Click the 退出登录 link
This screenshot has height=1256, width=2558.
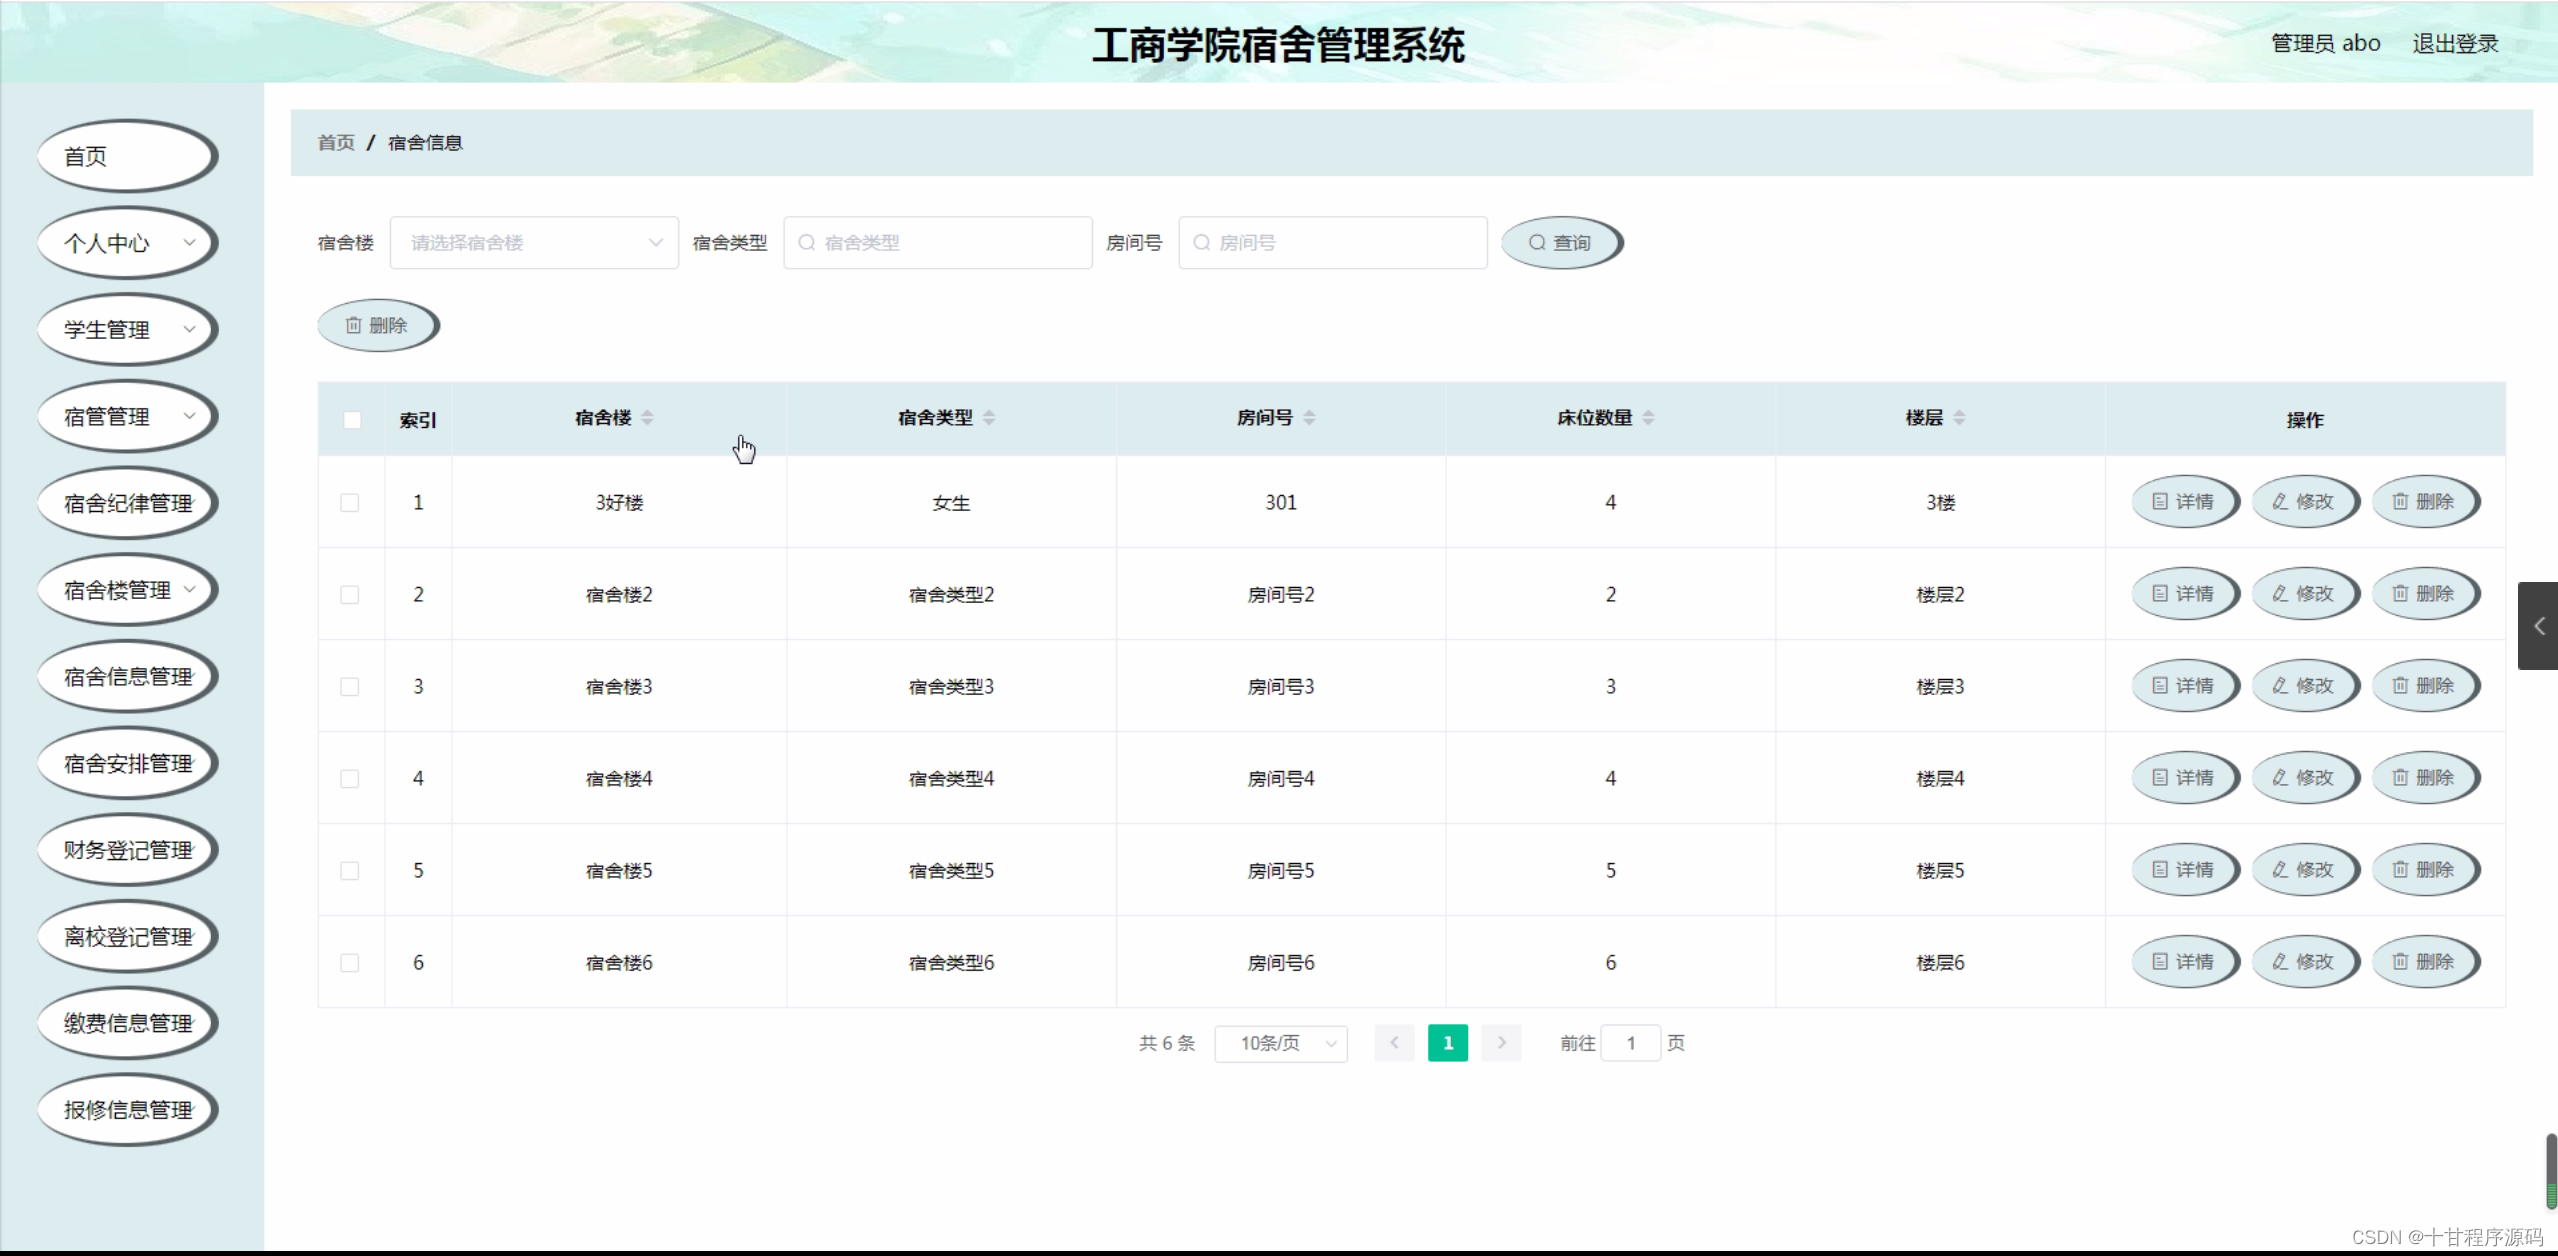point(2454,44)
